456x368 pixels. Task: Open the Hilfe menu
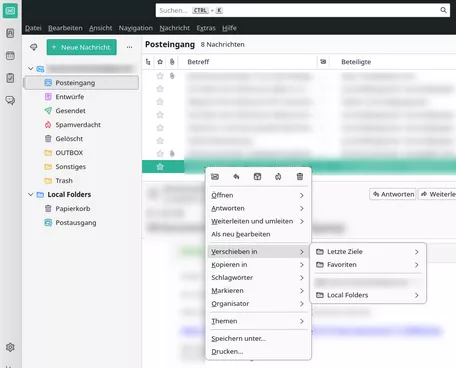tap(229, 28)
